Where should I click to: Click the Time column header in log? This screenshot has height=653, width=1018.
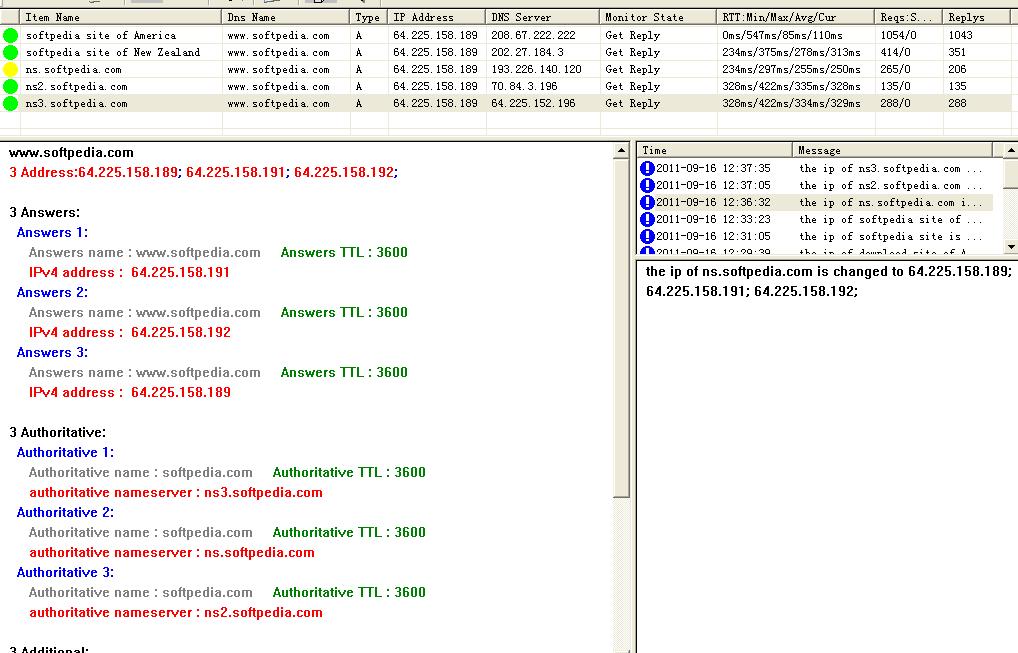(x=714, y=150)
